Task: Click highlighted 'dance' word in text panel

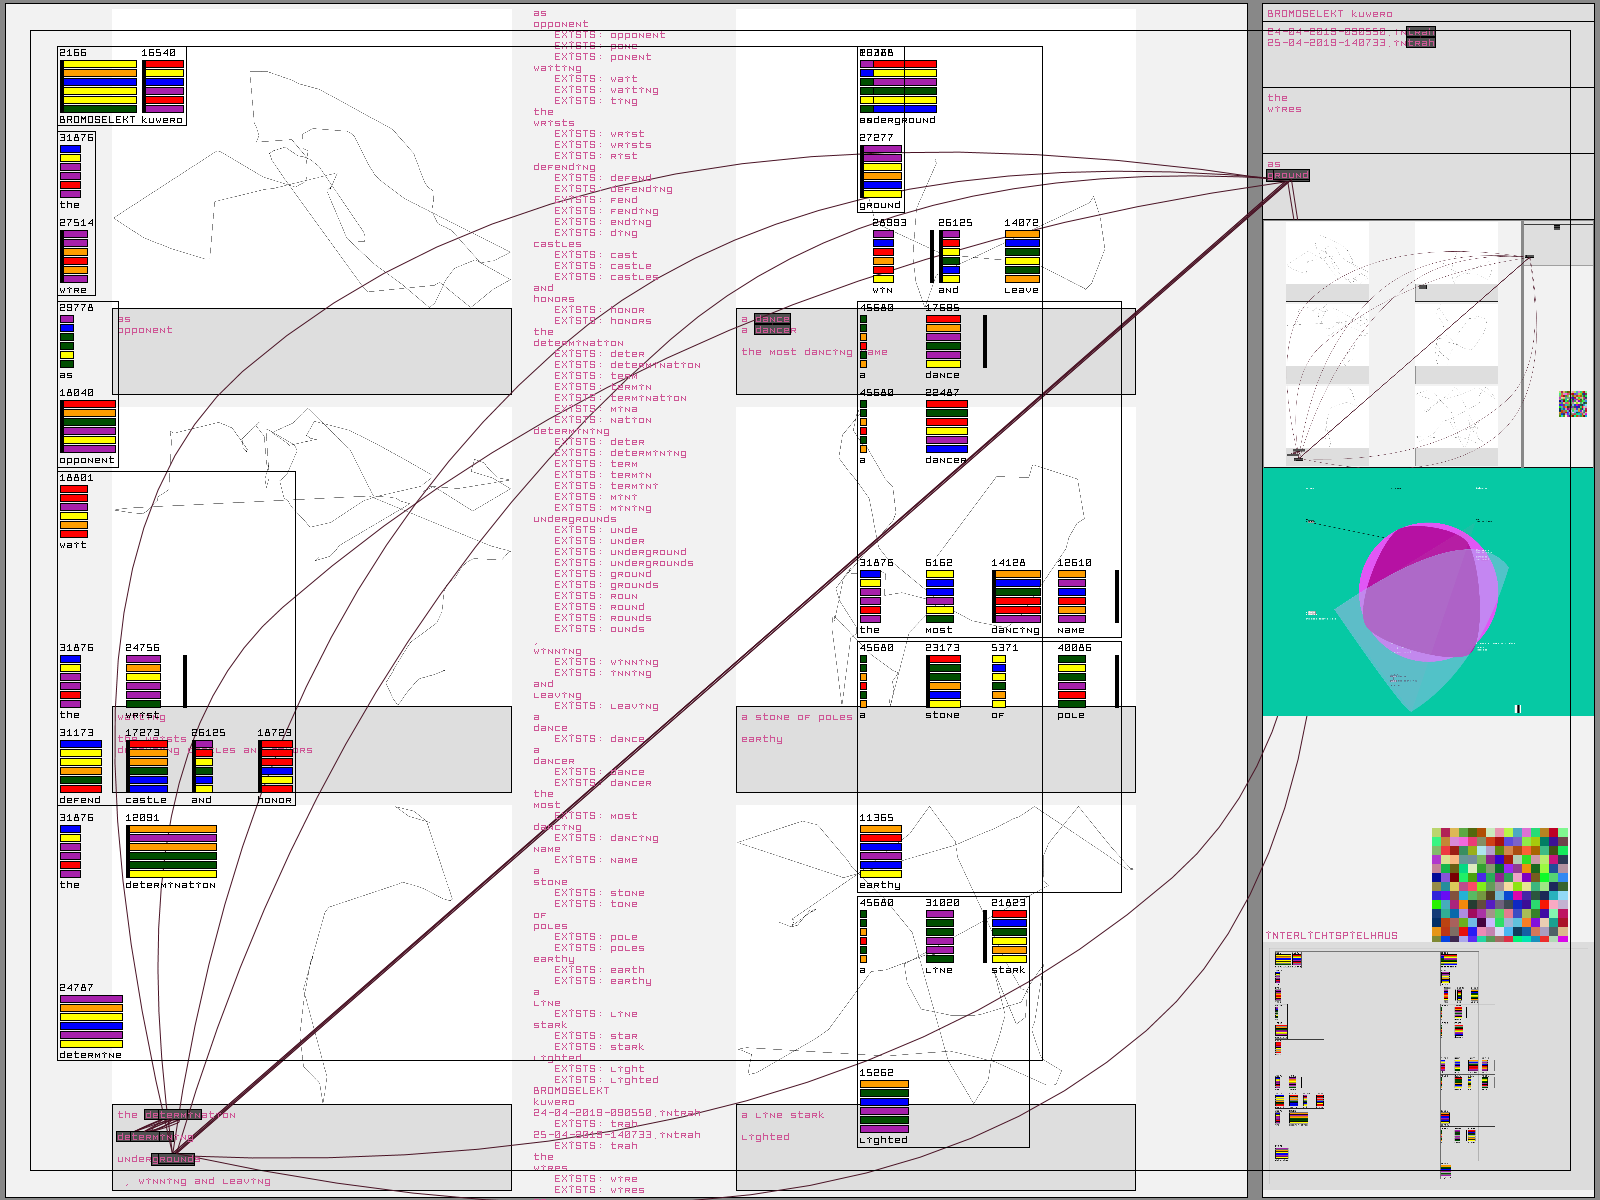Action: click(x=772, y=319)
